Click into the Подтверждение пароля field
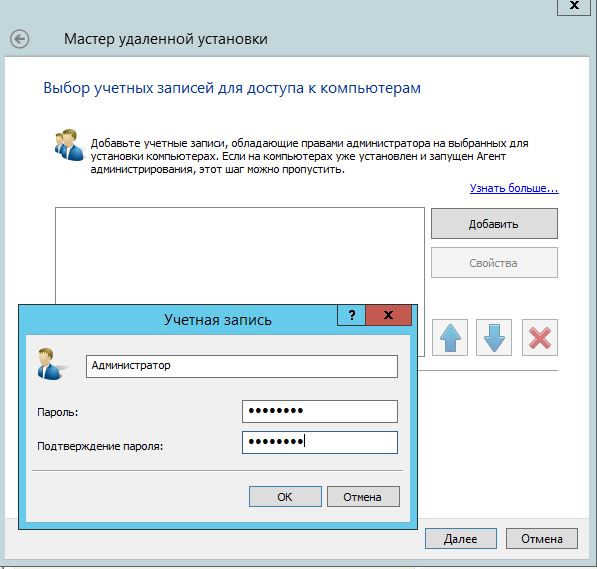The width and height of the screenshot is (597, 569). [320, 442]
